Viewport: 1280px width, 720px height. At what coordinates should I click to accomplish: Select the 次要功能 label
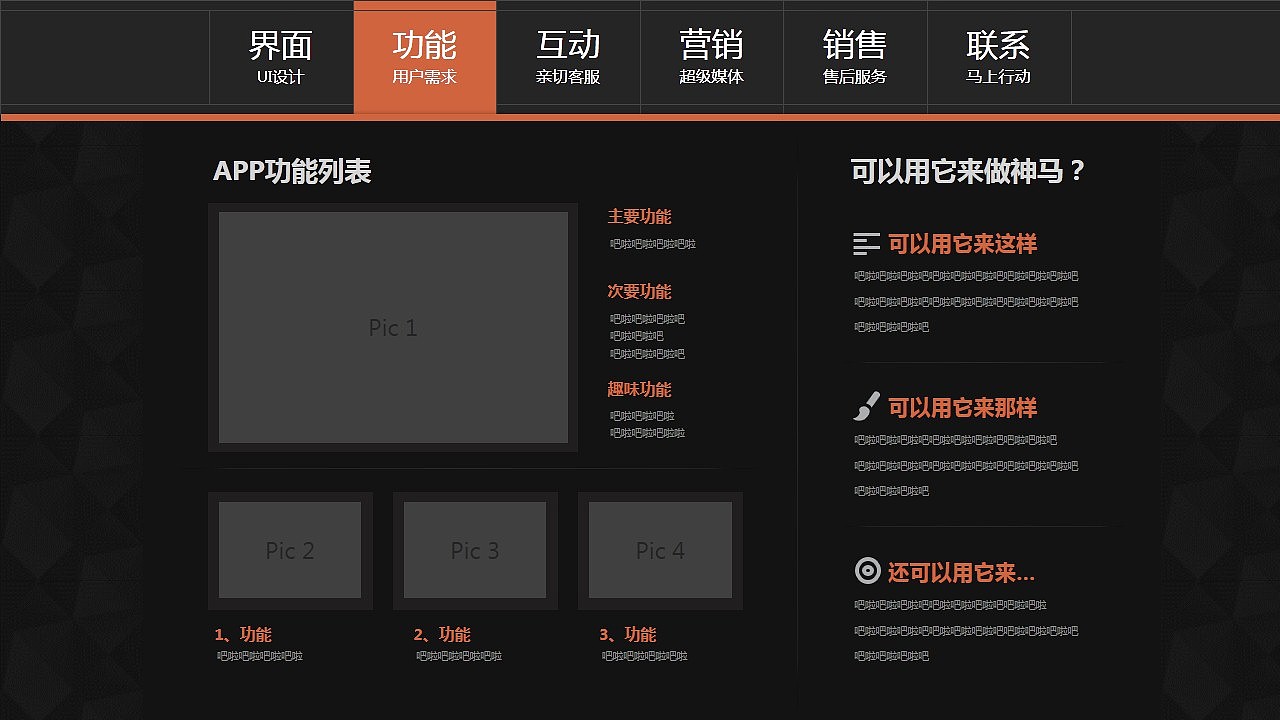coord(638,291)
